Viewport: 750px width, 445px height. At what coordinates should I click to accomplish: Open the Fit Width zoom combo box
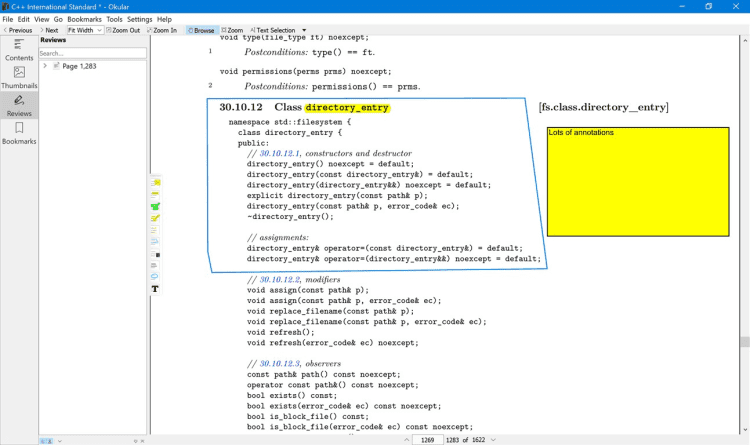click(x=85, y=30)
